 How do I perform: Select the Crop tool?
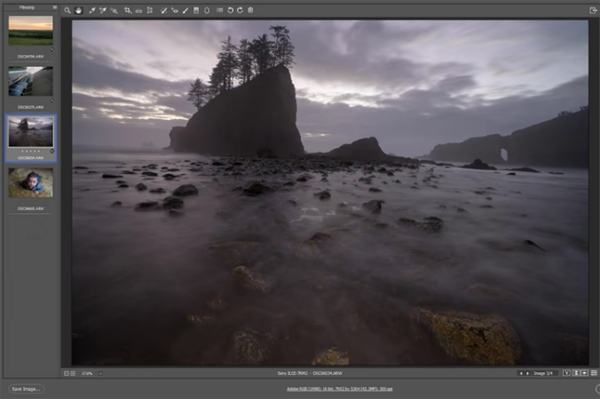[128, 10]
